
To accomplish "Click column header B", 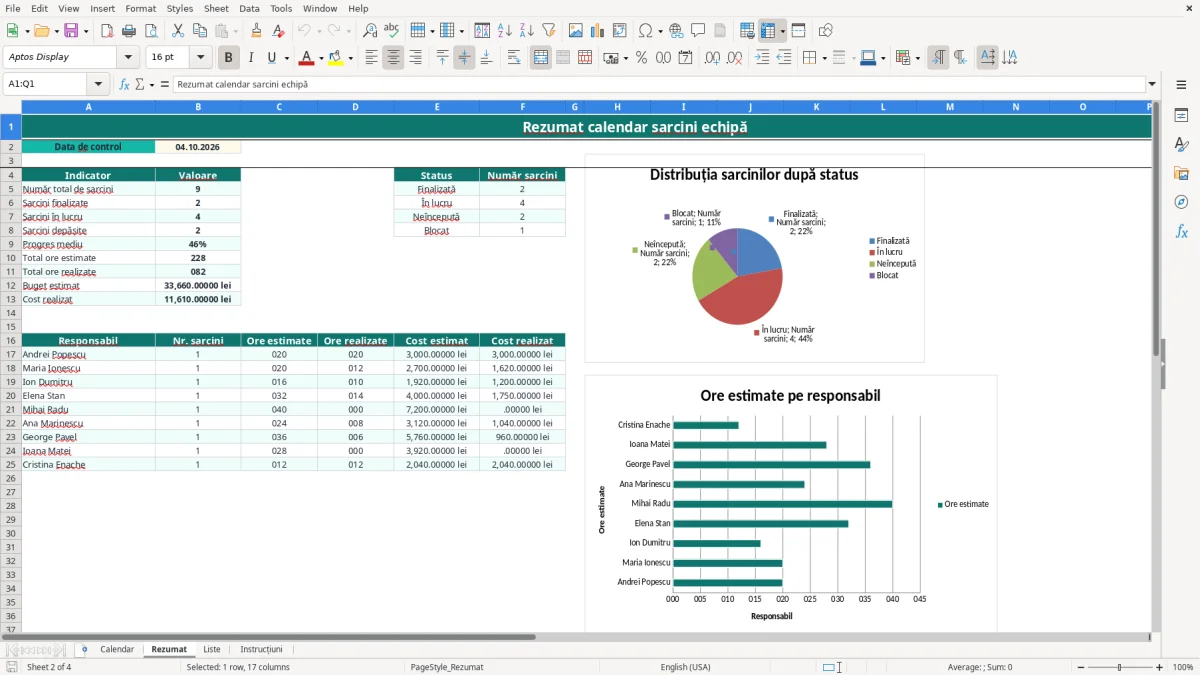I will click(198, 107).
